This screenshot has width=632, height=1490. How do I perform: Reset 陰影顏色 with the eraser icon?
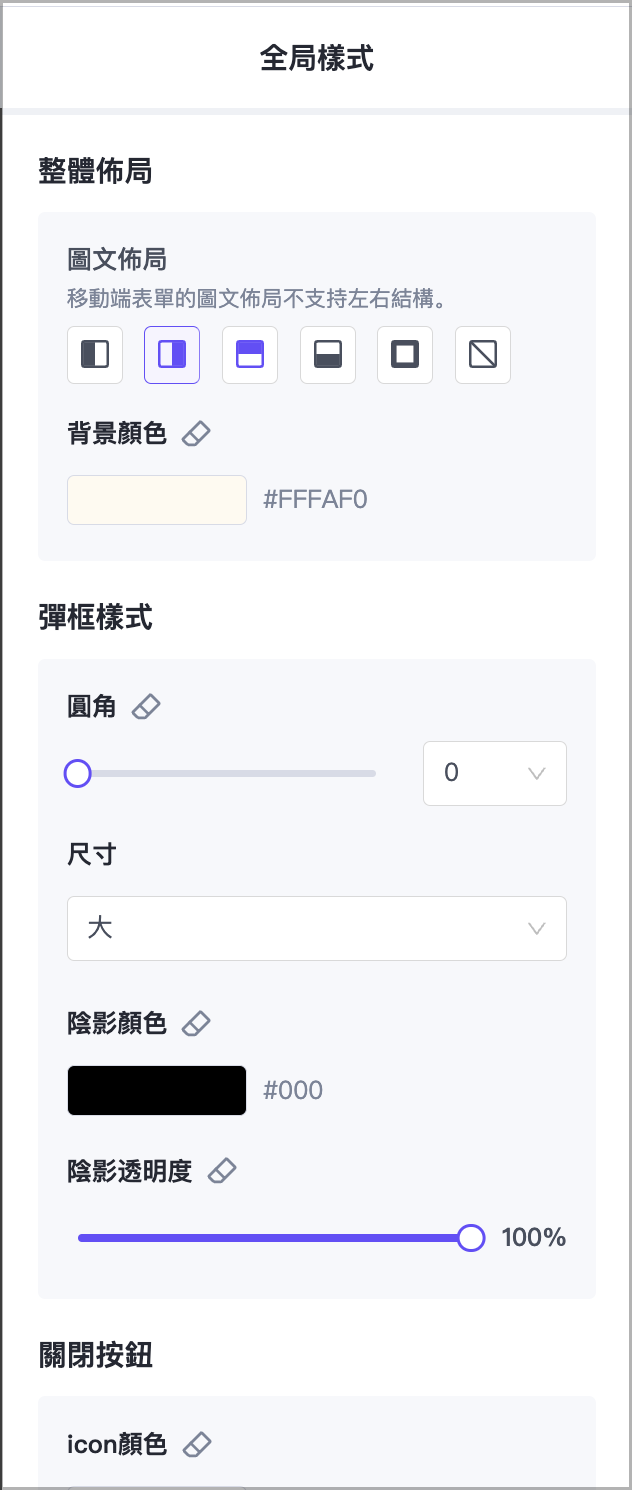196,1022
